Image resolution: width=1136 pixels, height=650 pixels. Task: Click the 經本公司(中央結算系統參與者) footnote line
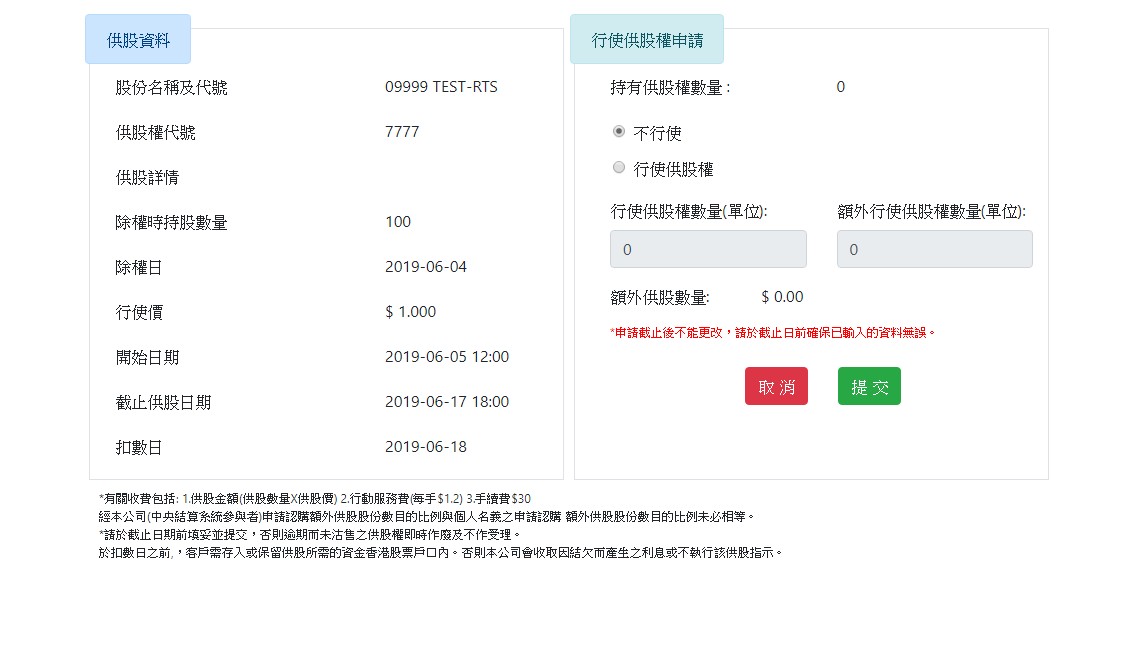coord(427,517)
